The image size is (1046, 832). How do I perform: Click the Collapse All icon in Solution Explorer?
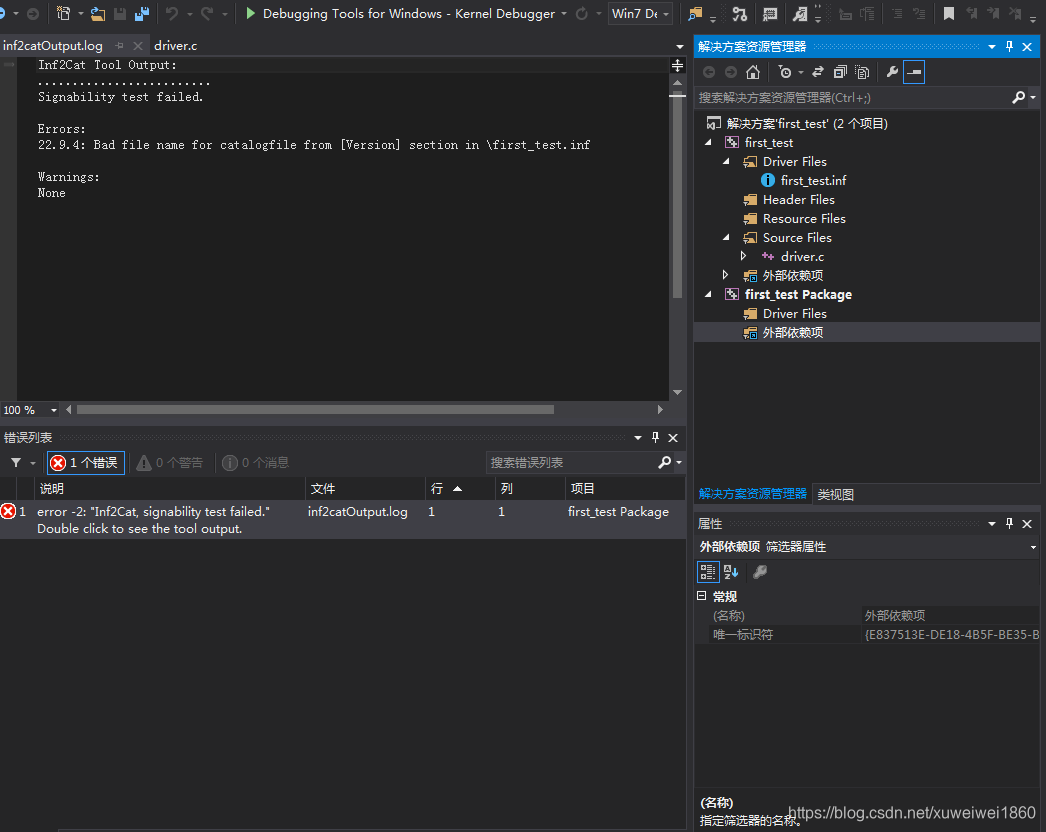point(840,72)
